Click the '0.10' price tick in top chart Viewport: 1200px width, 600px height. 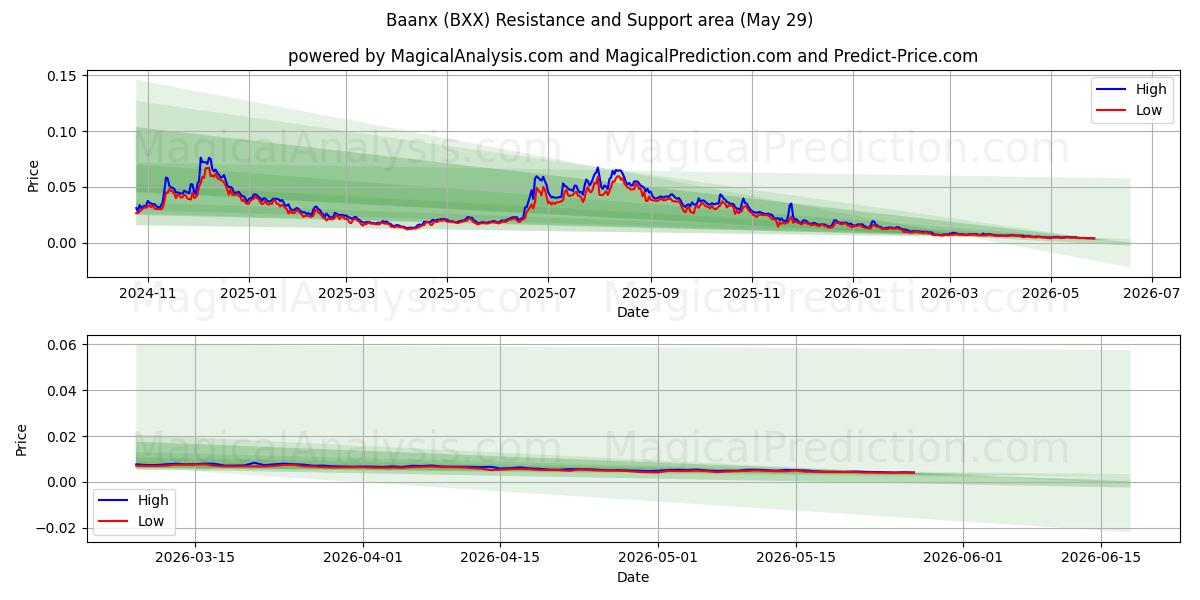click(x=64, y=132)
